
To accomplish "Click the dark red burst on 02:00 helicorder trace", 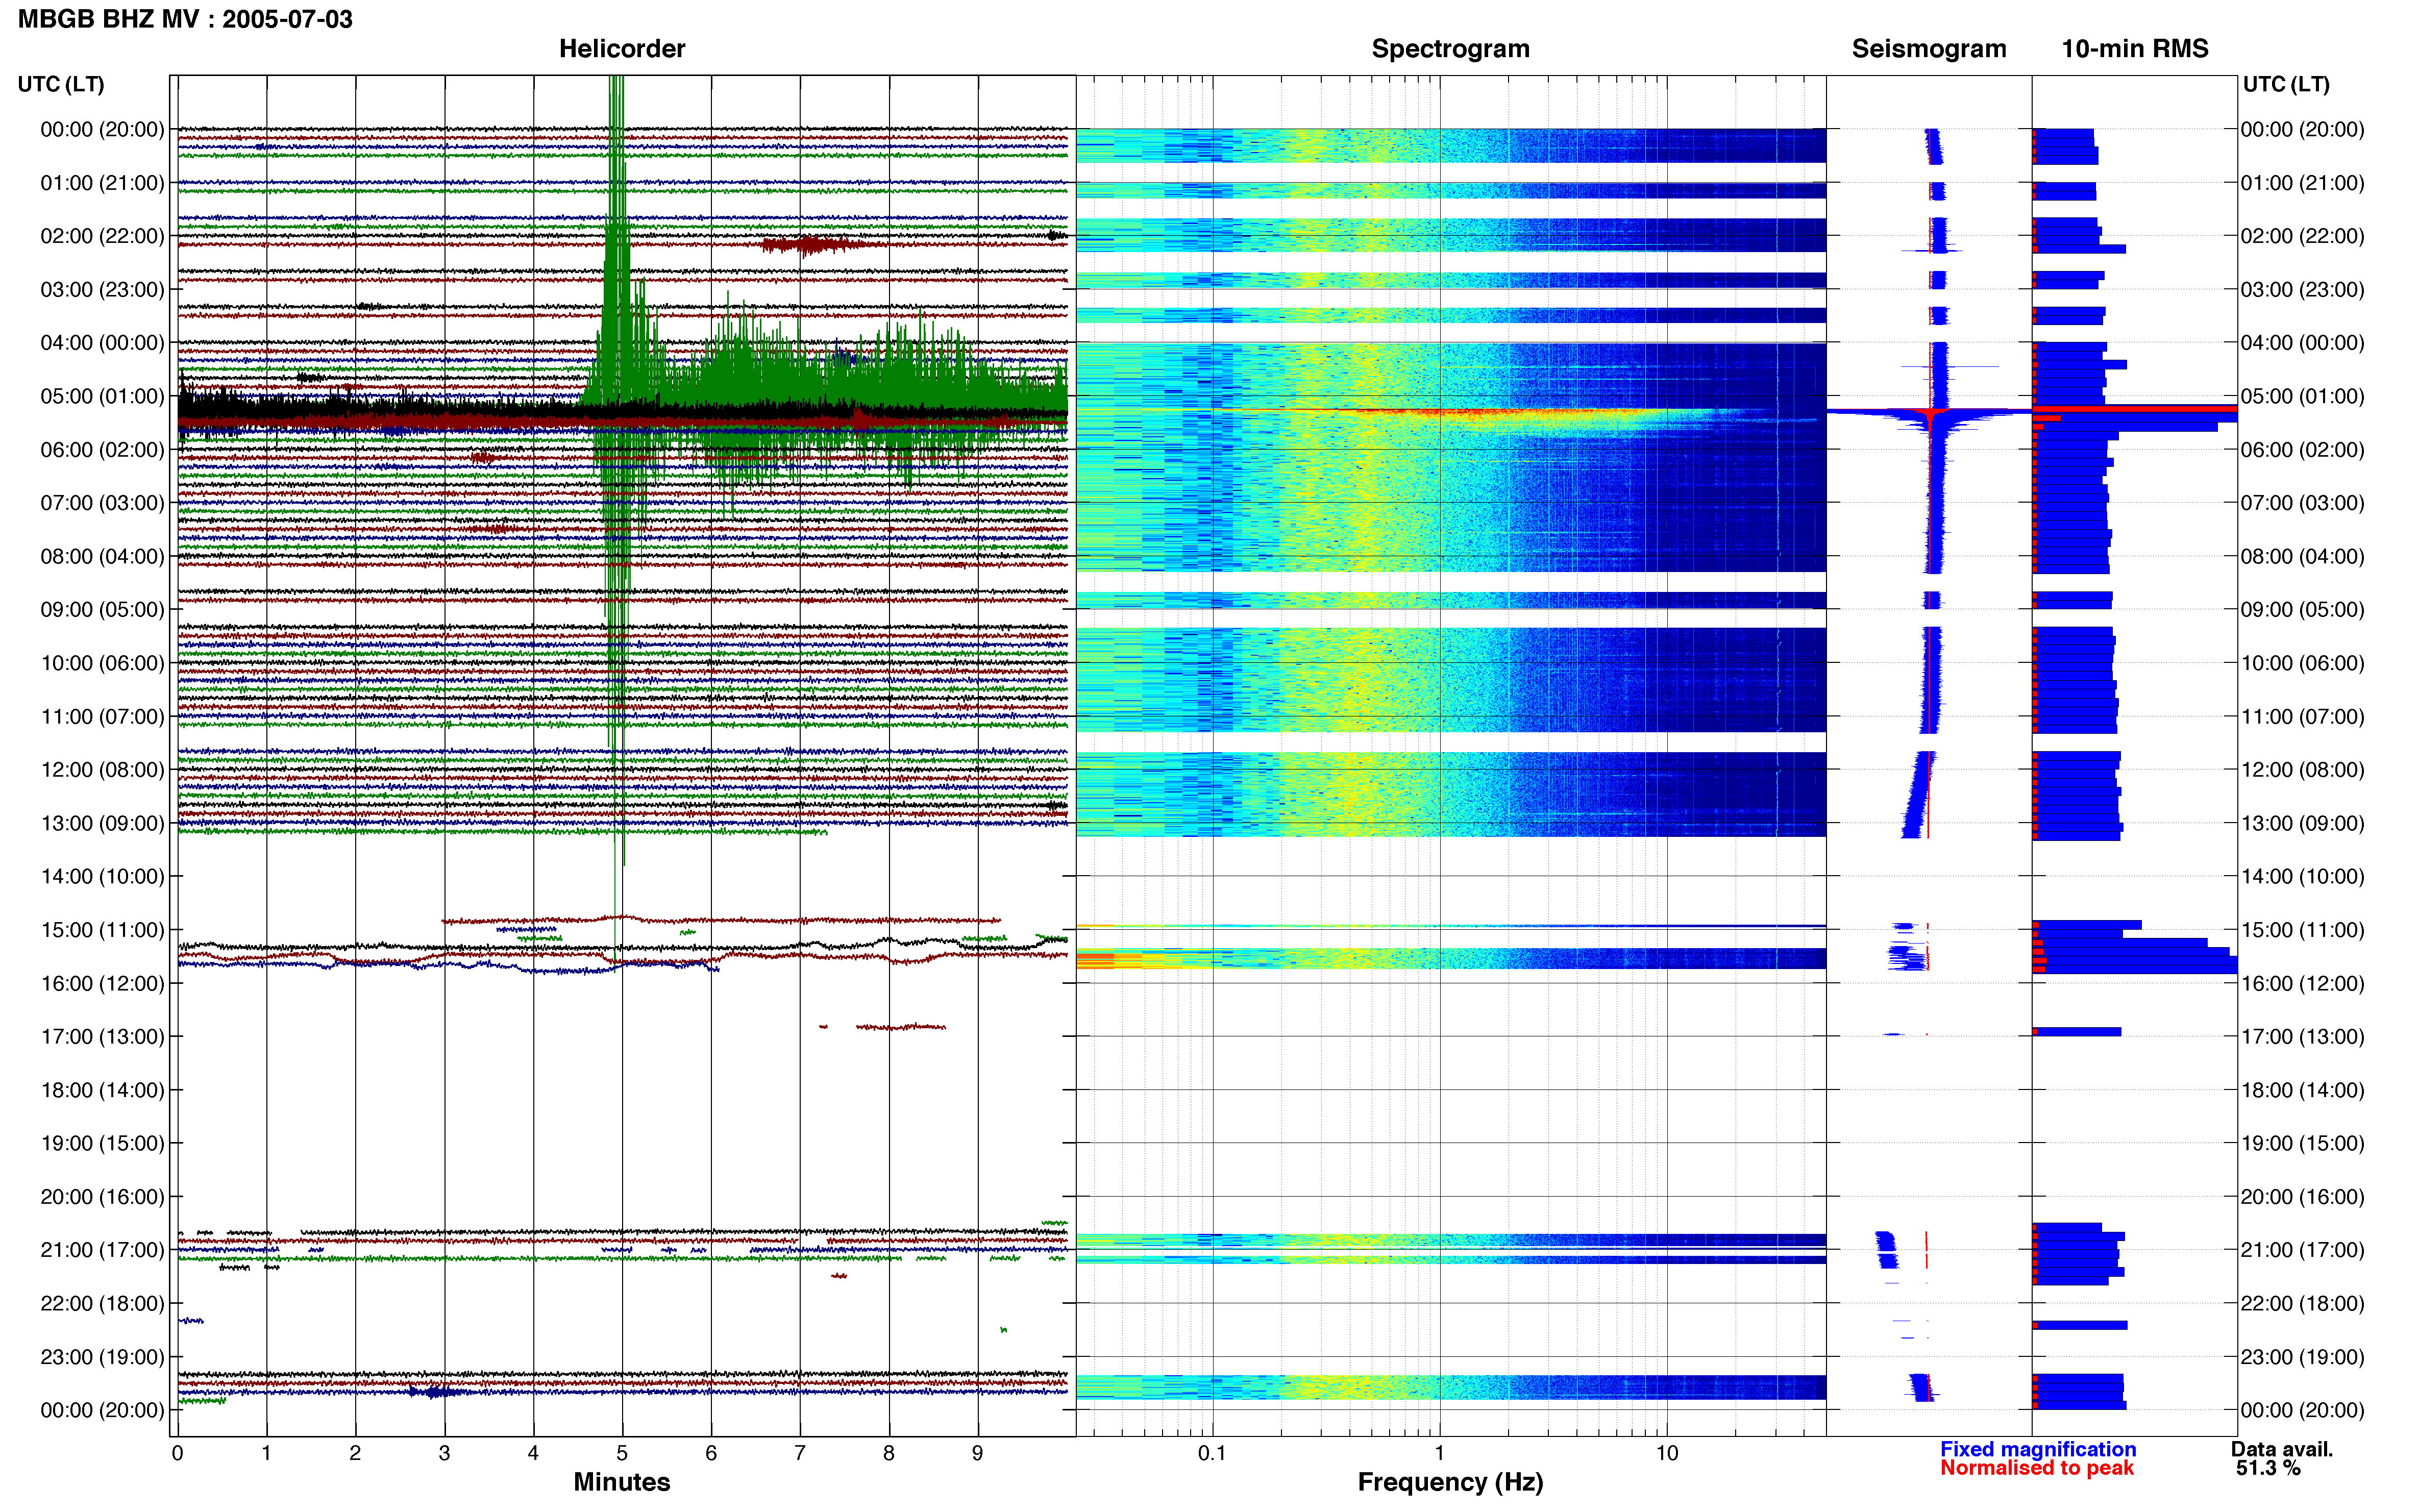I will (812, 244).
